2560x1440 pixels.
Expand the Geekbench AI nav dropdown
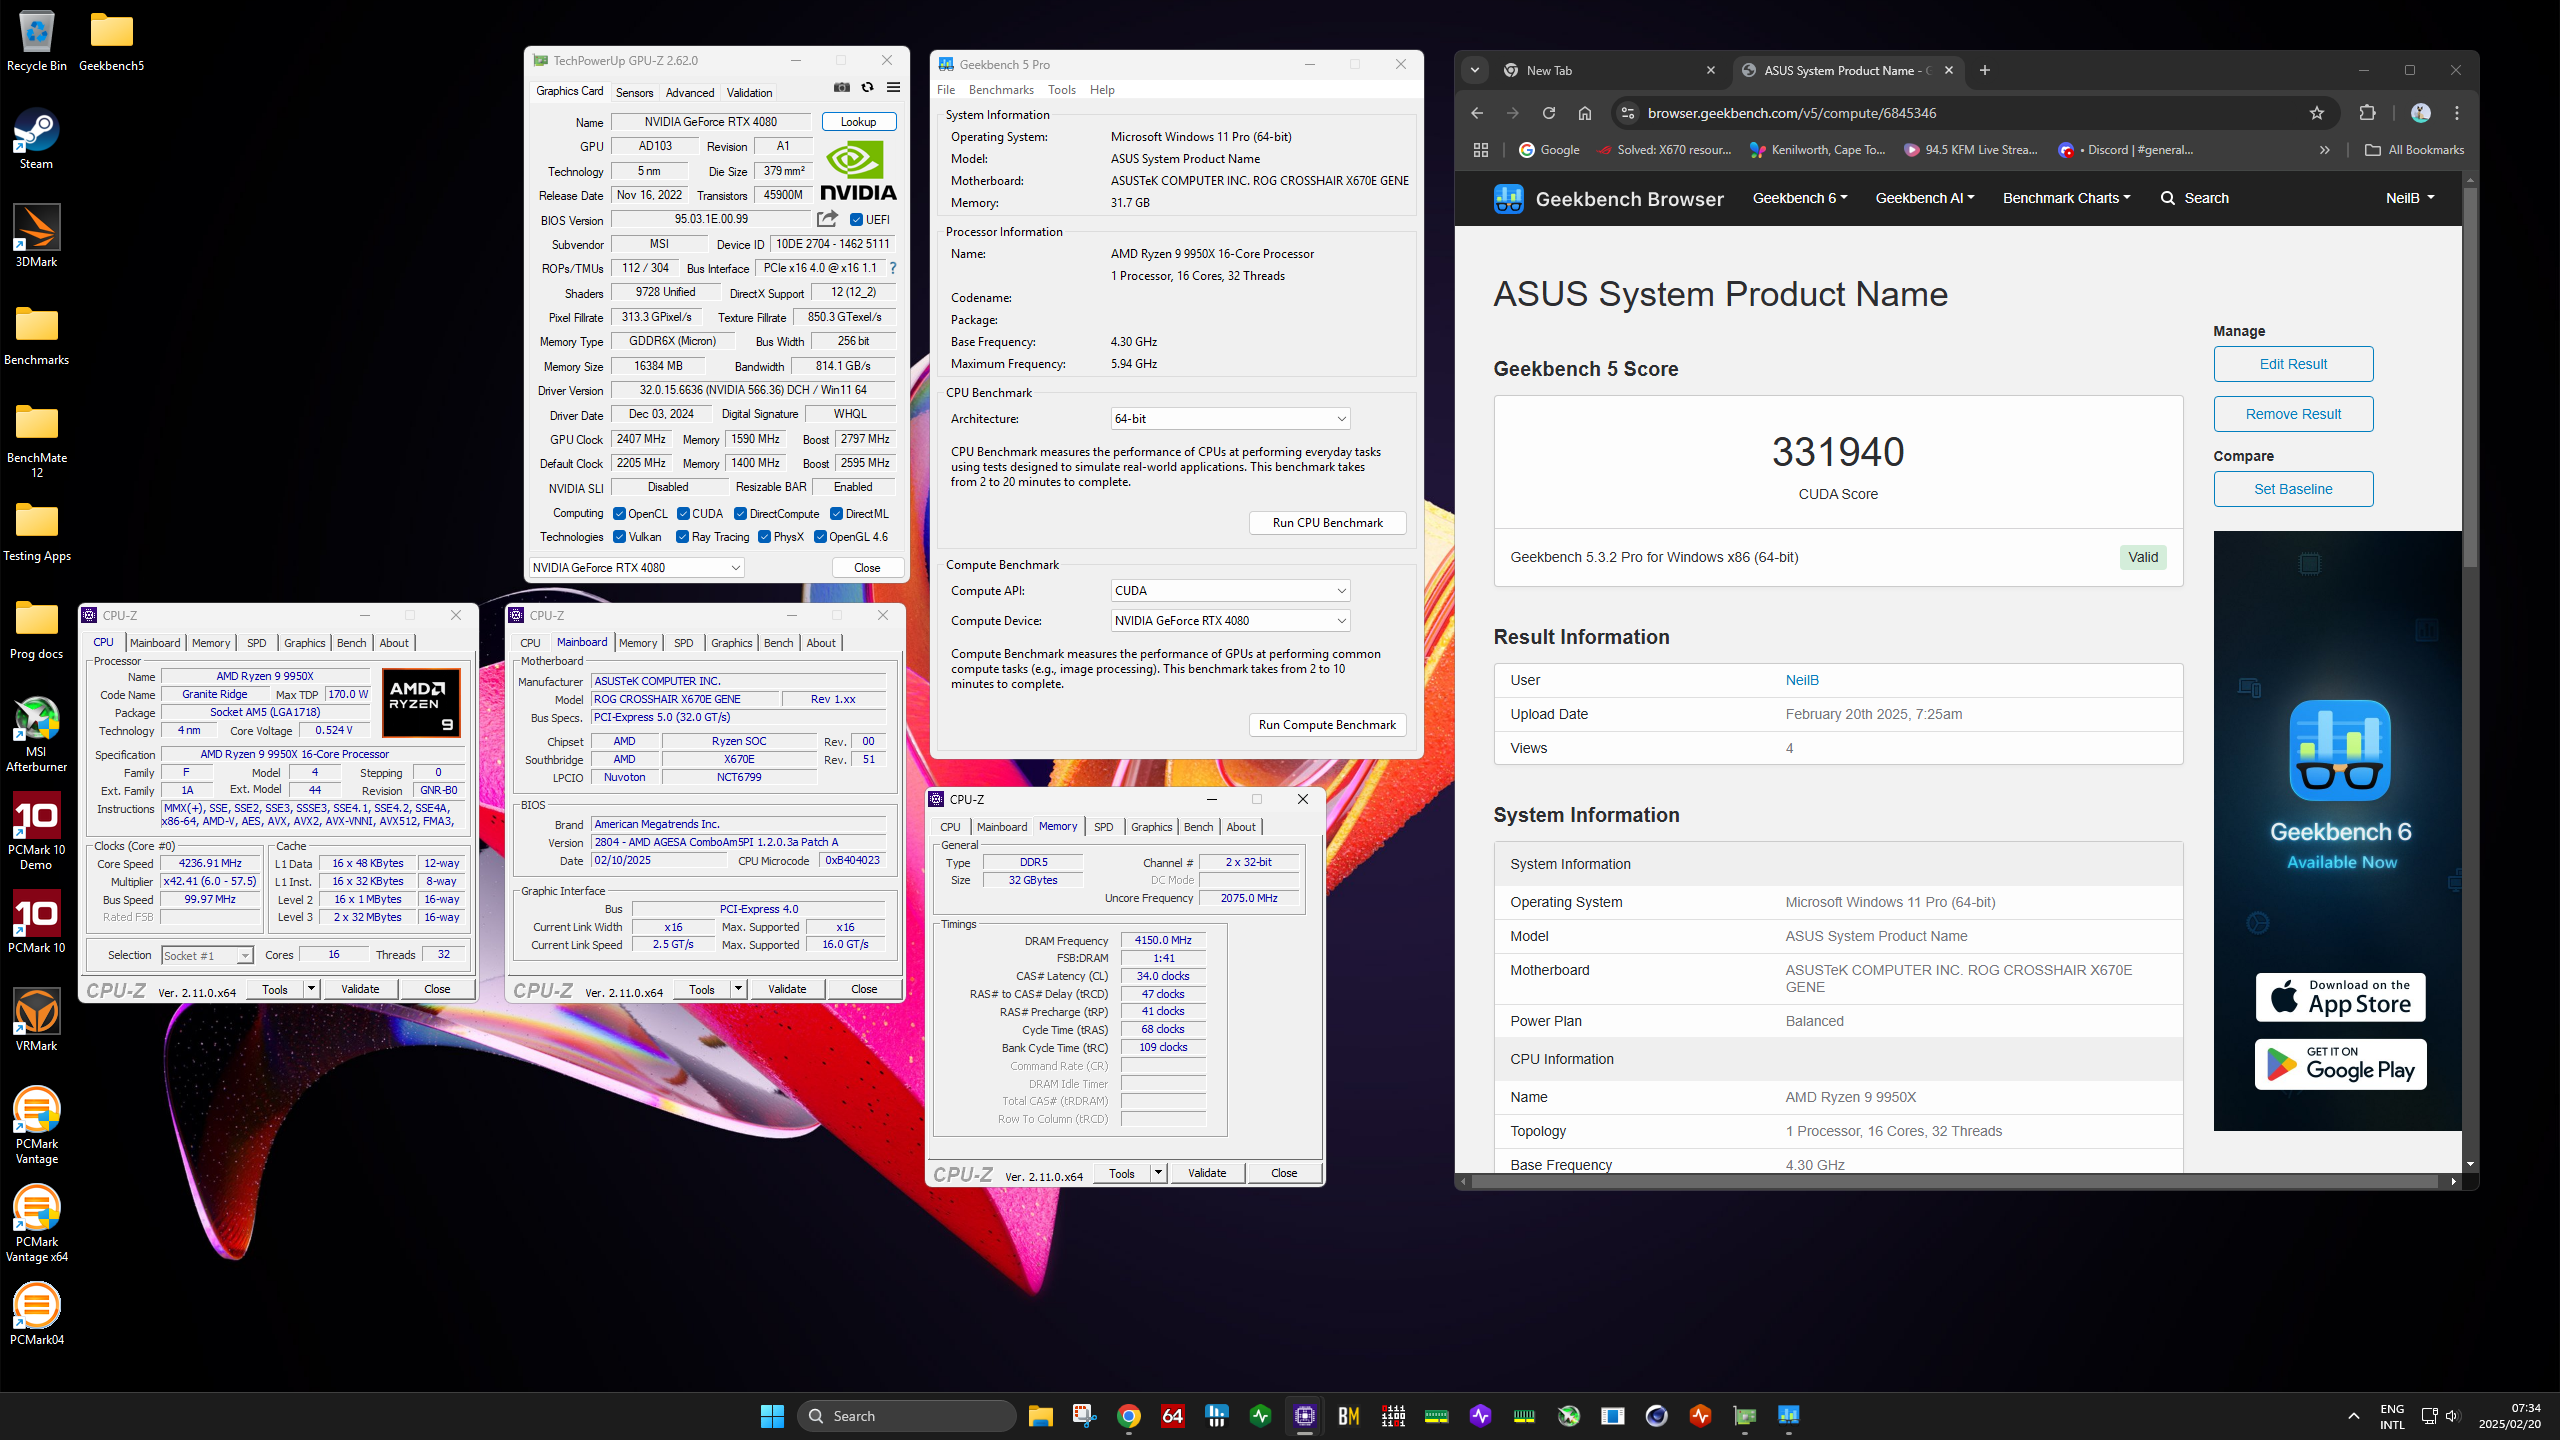tap(1924, 198)
